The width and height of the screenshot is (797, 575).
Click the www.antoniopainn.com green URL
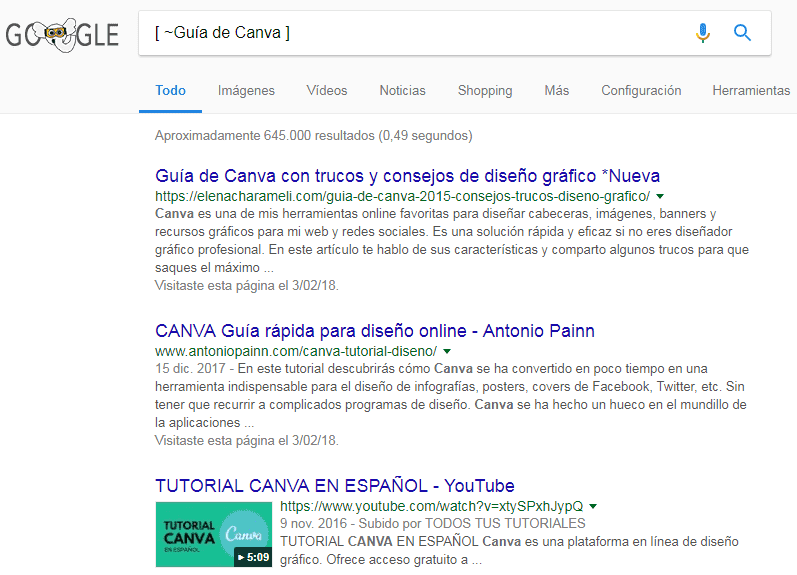(296, 351)
